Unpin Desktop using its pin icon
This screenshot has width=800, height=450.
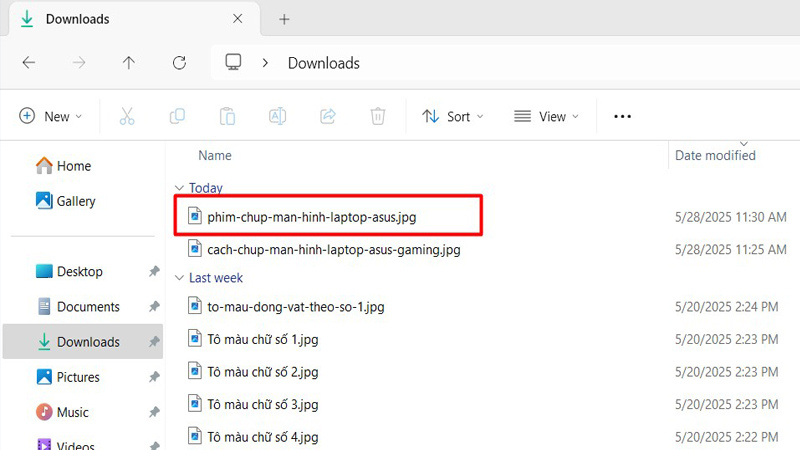pos(154,271)
